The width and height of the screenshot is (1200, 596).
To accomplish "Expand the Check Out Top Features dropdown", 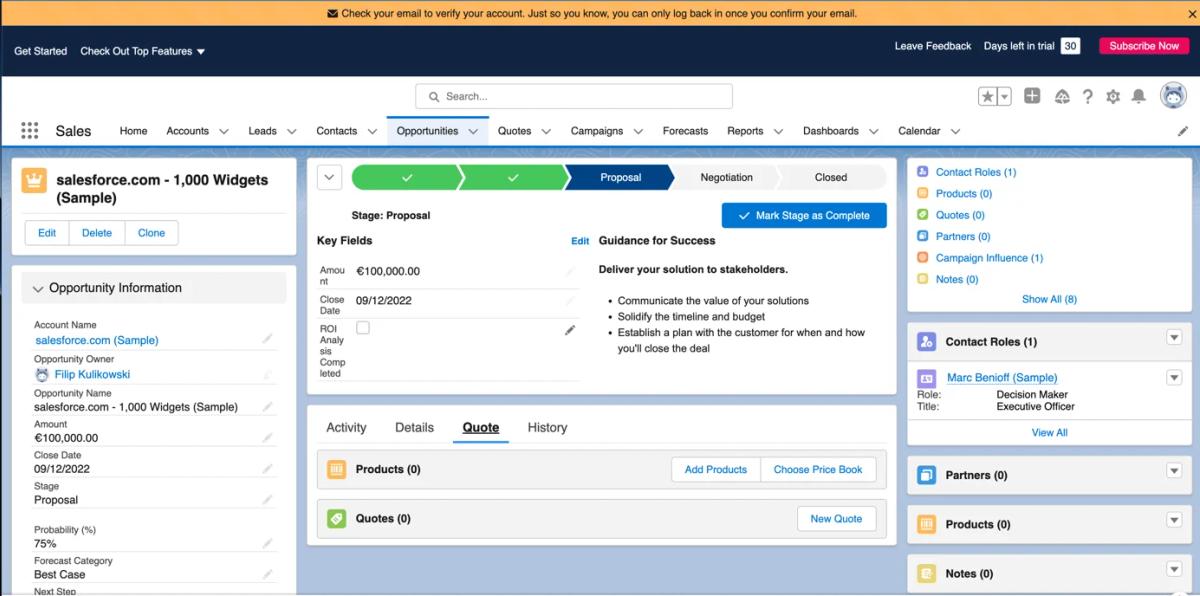I will click(143, 51).
